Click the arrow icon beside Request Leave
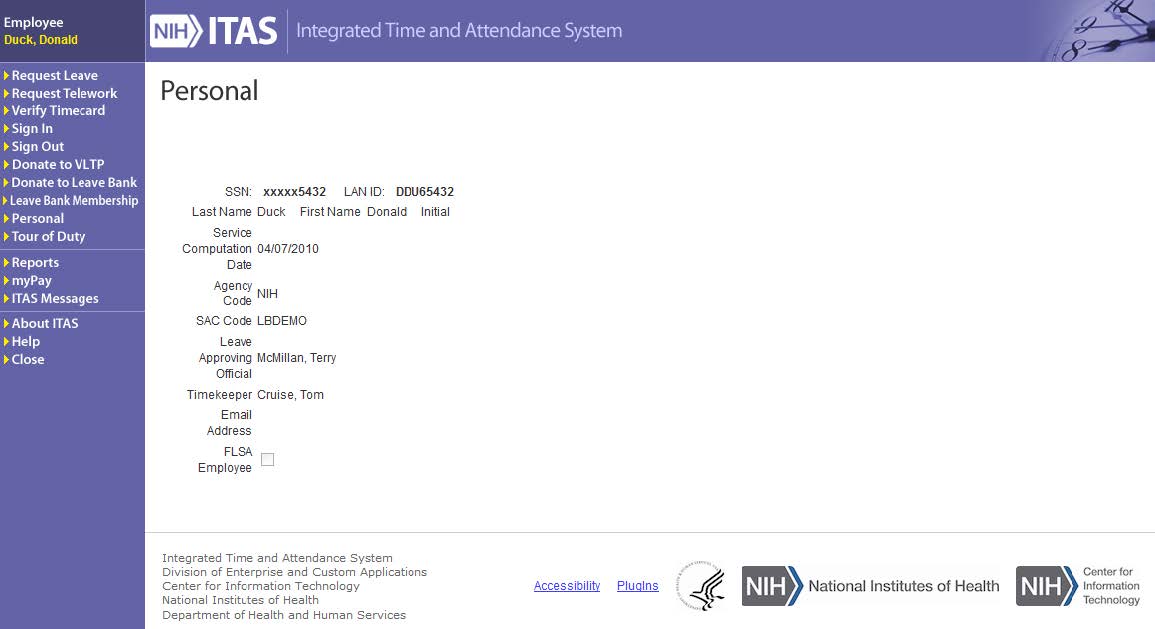 [6, 75]
